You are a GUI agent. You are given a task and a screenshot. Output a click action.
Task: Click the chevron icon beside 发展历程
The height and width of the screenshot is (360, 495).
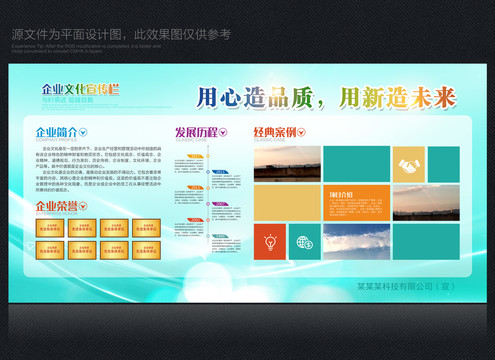click(223, 132)
